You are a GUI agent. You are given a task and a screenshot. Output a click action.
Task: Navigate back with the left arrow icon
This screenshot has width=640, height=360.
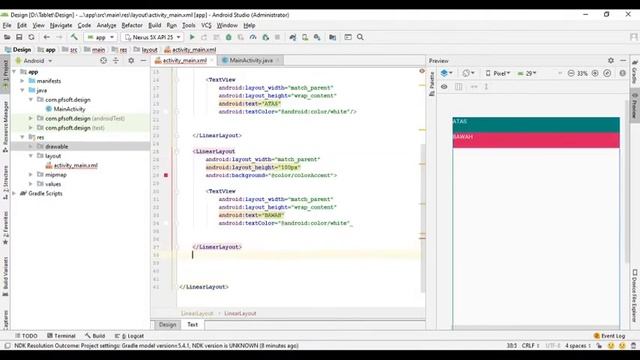pyautogui.click(x=47, y=37)
